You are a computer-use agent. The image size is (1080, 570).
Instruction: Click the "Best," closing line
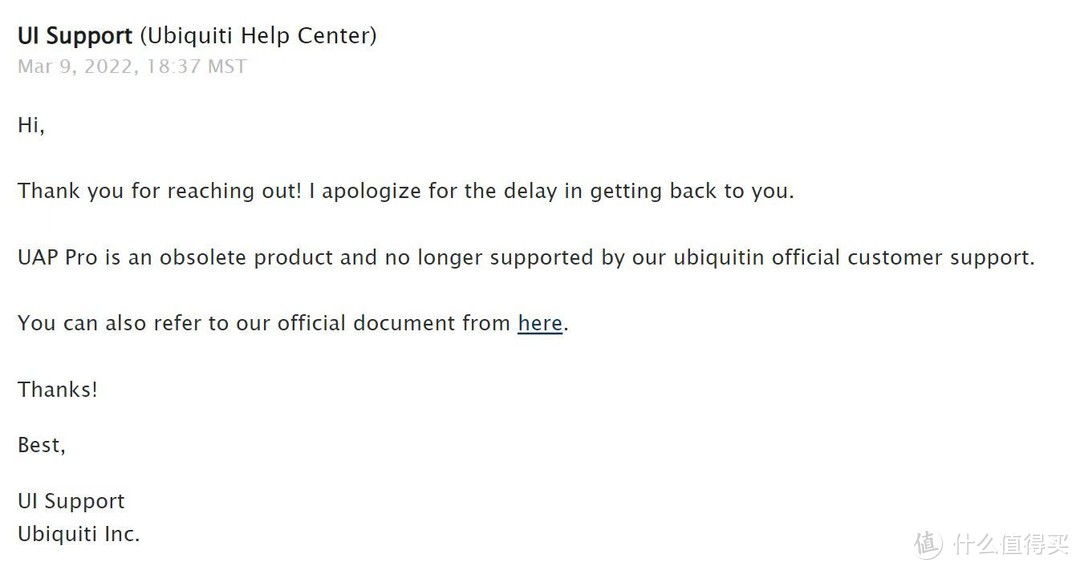42,446
